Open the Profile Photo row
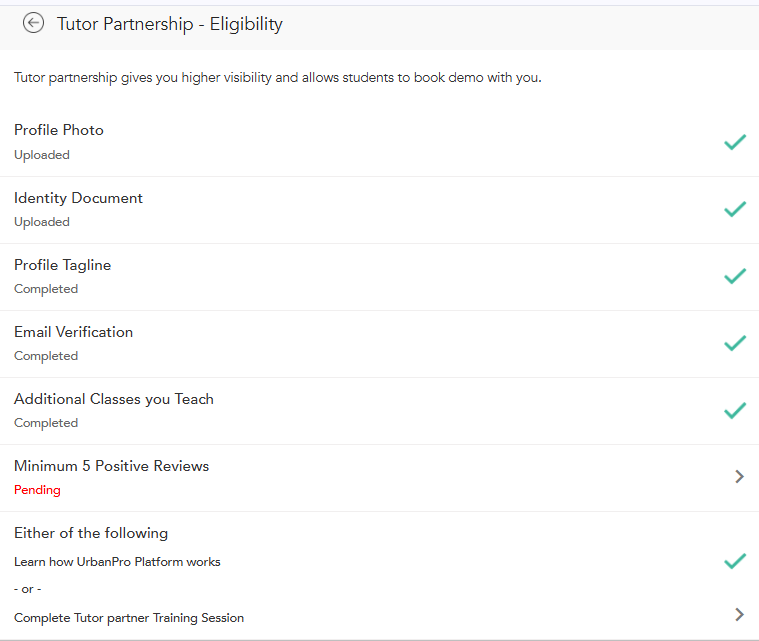 [59, 131]
